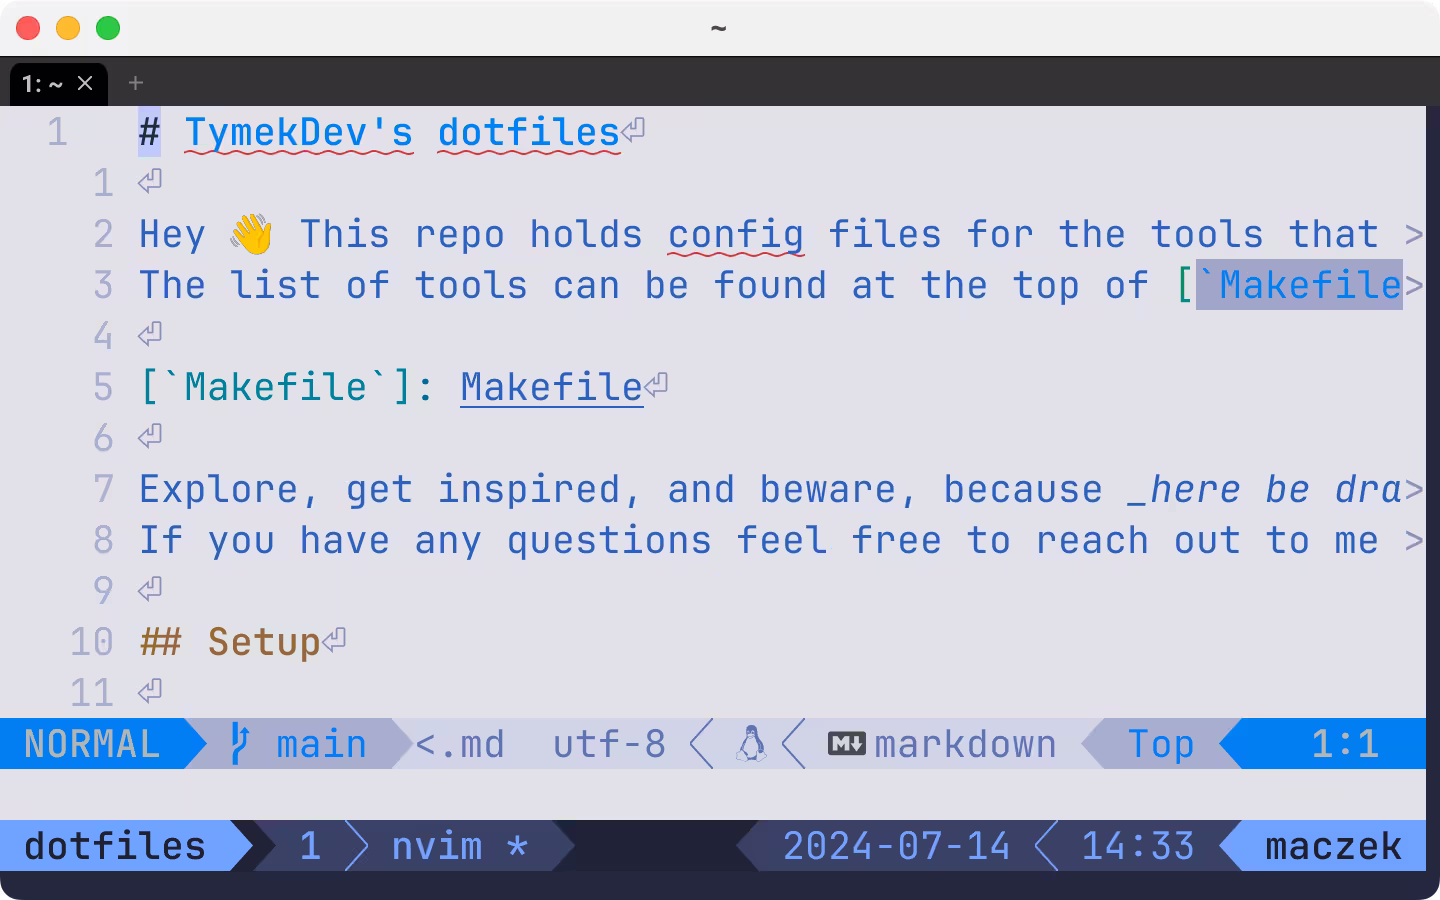1440x900 pixels.
Task: Select the 'nvim *' tmux window
Action: pos(459,846)
